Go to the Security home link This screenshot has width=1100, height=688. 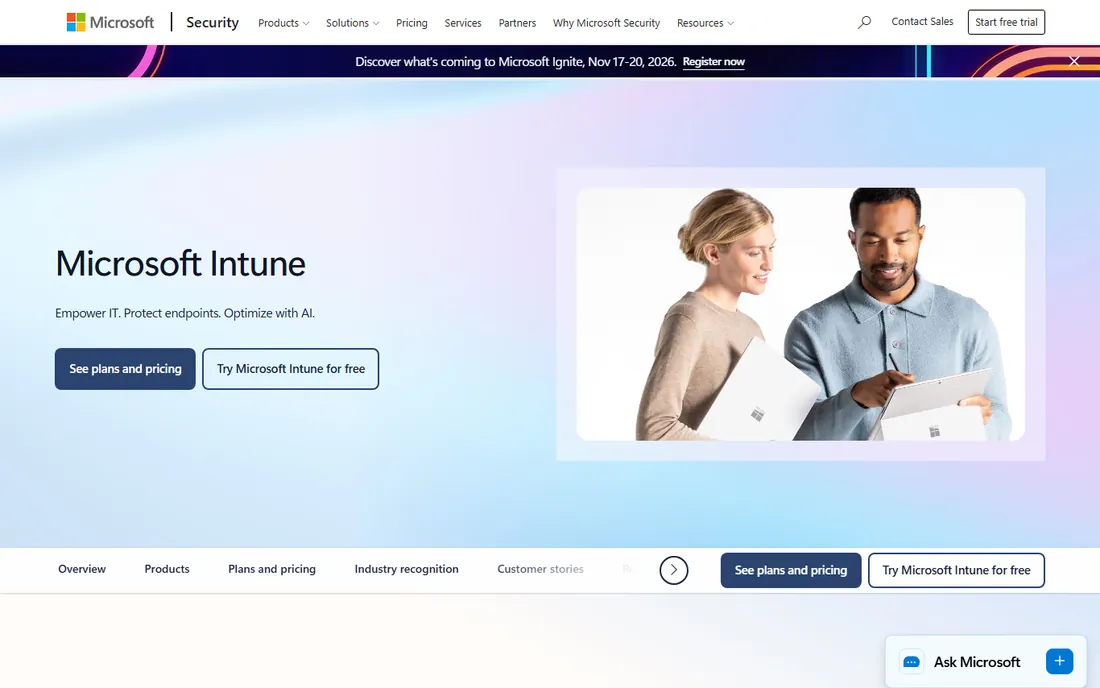(x=213, y=22)
